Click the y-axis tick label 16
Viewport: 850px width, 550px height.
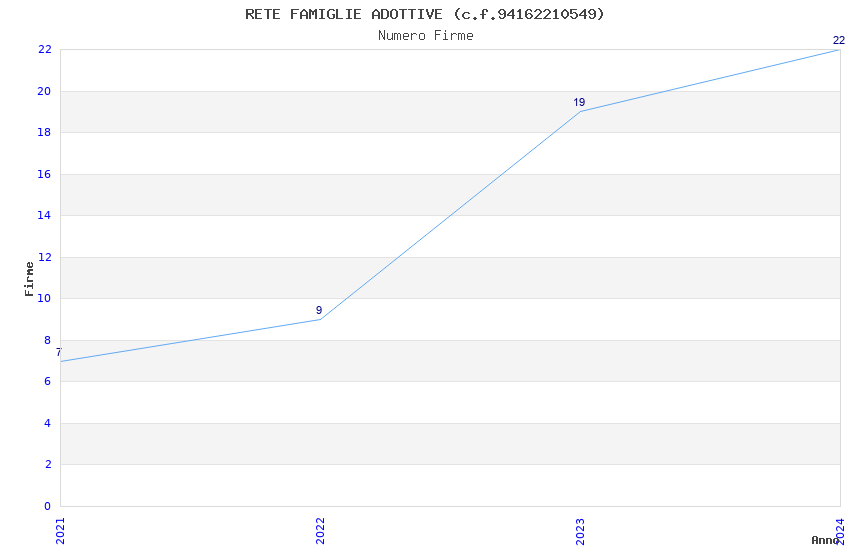[x=44, y=174]
